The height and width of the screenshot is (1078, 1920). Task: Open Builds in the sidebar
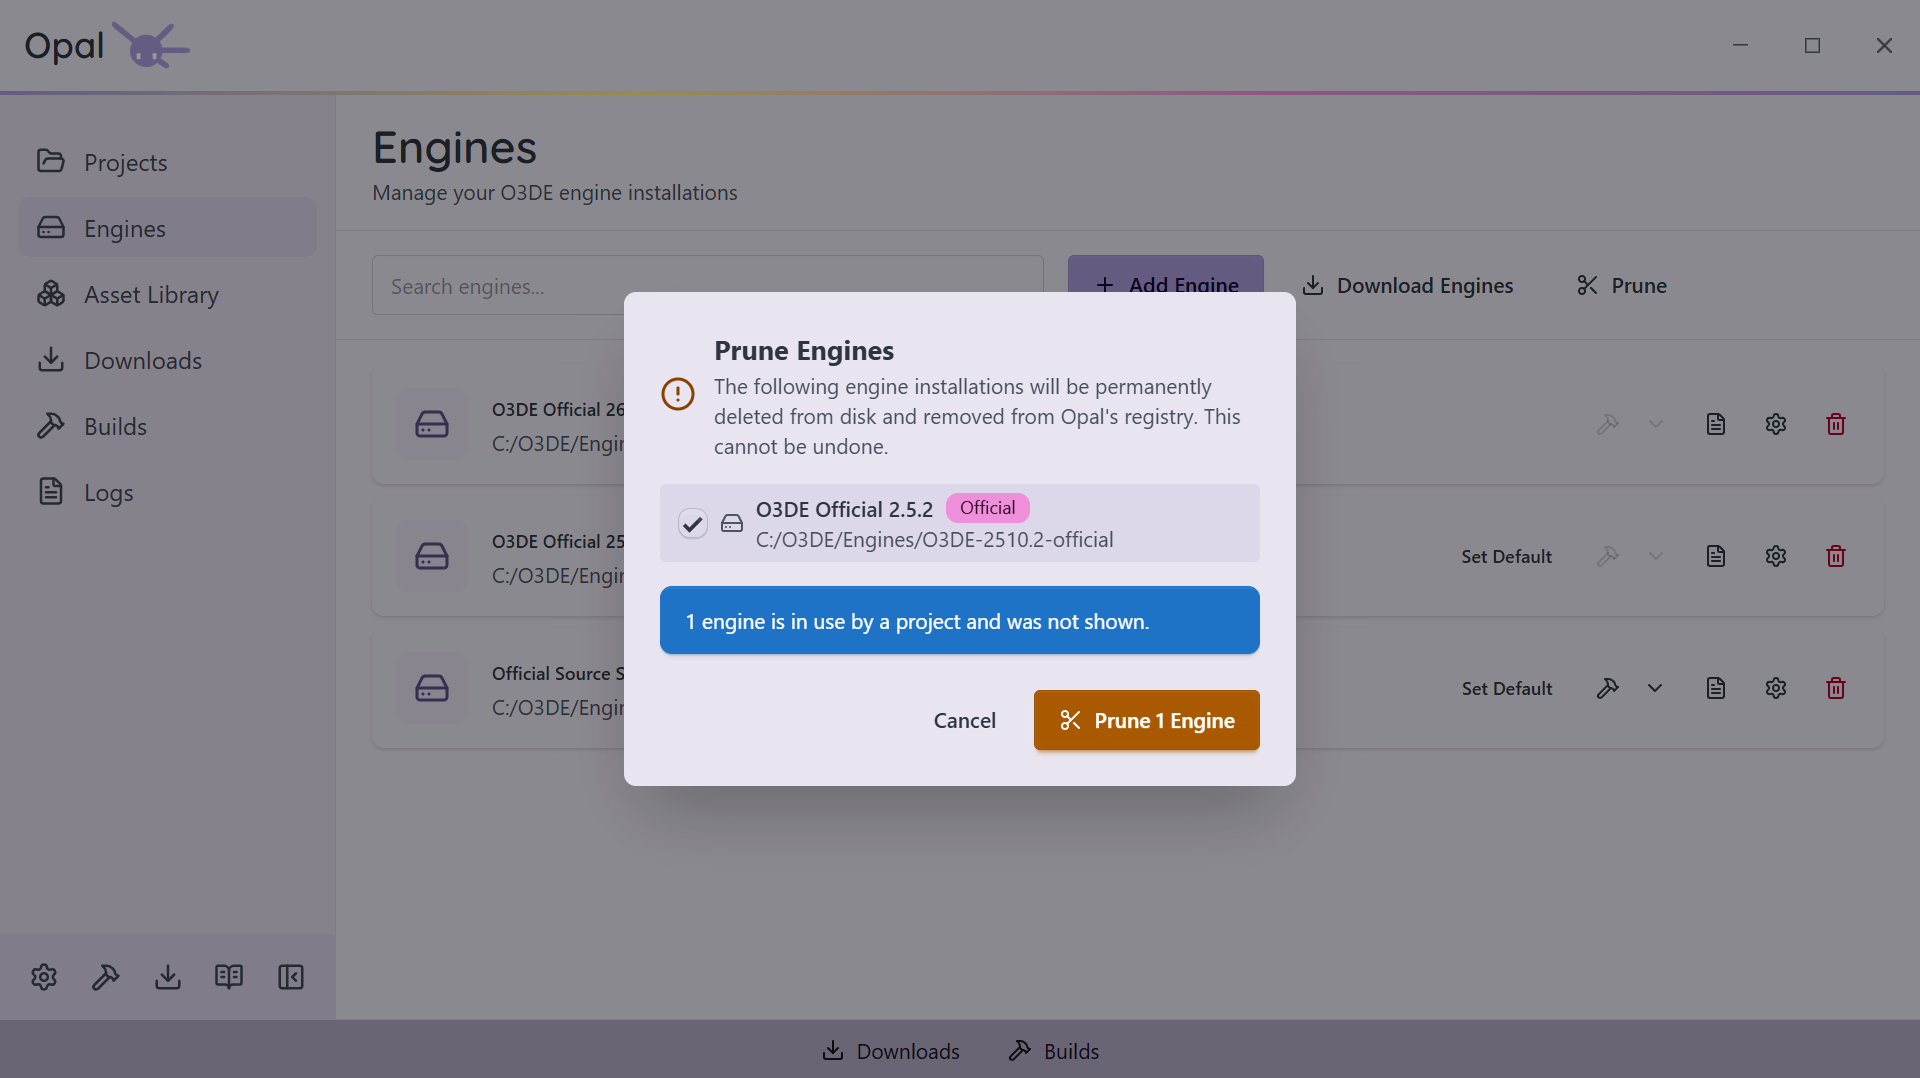(x=167, y=426)
